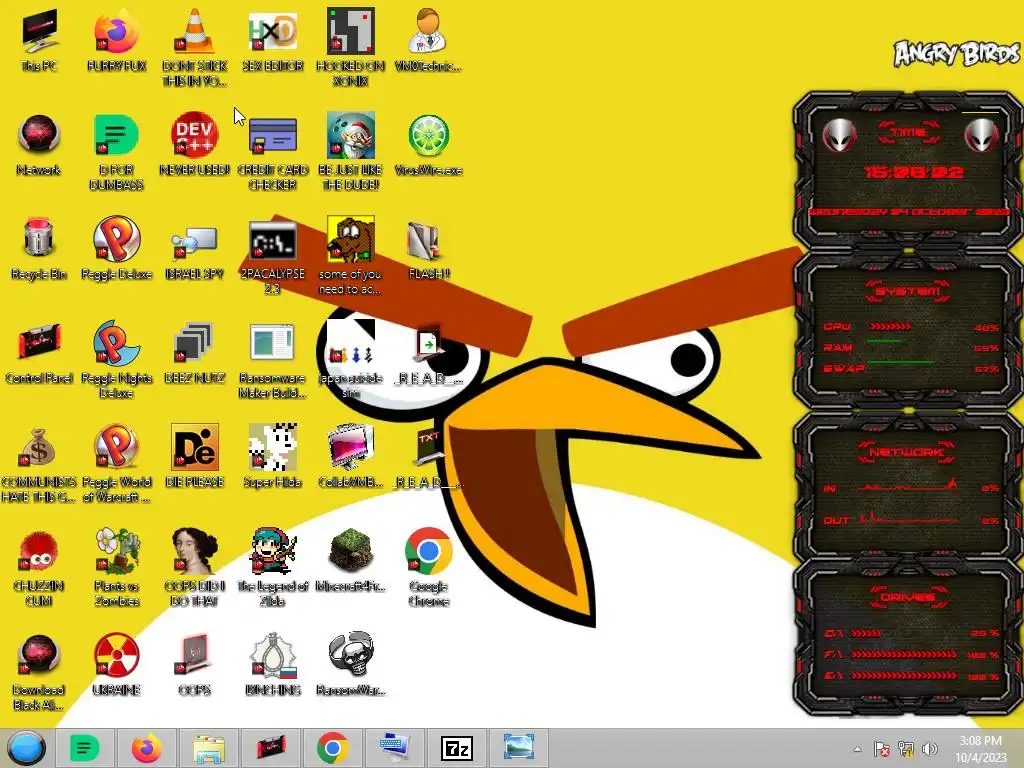Viewport: 1024px width, 768px height.
Task: Open the VMDTechnic desktop icon
Action: point(428,40)
